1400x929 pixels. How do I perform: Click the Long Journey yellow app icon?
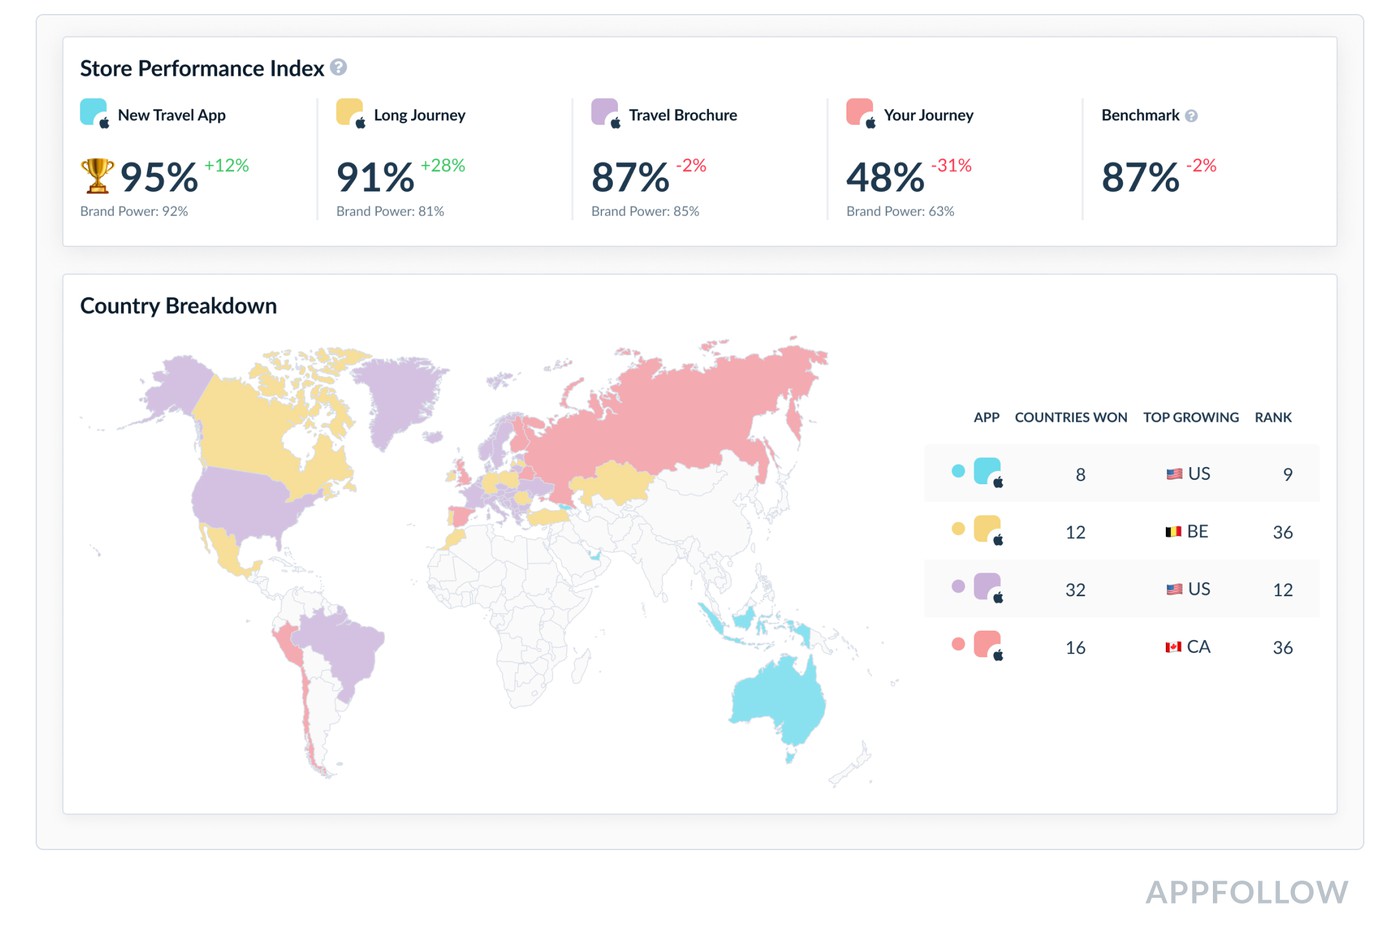tap(350, 112)
